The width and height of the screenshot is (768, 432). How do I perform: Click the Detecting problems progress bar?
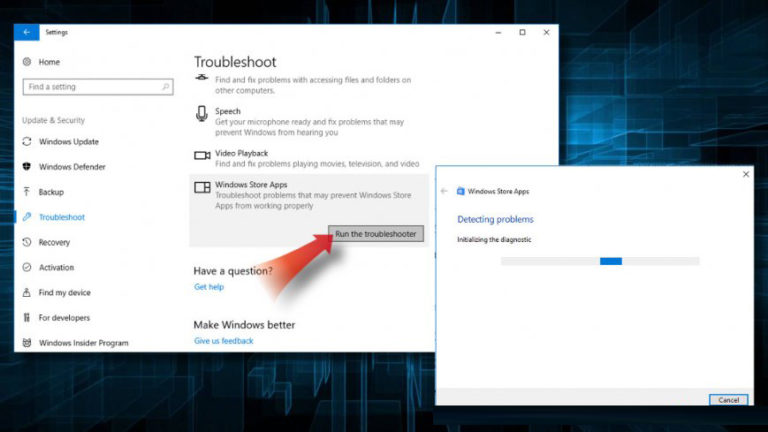600,261
